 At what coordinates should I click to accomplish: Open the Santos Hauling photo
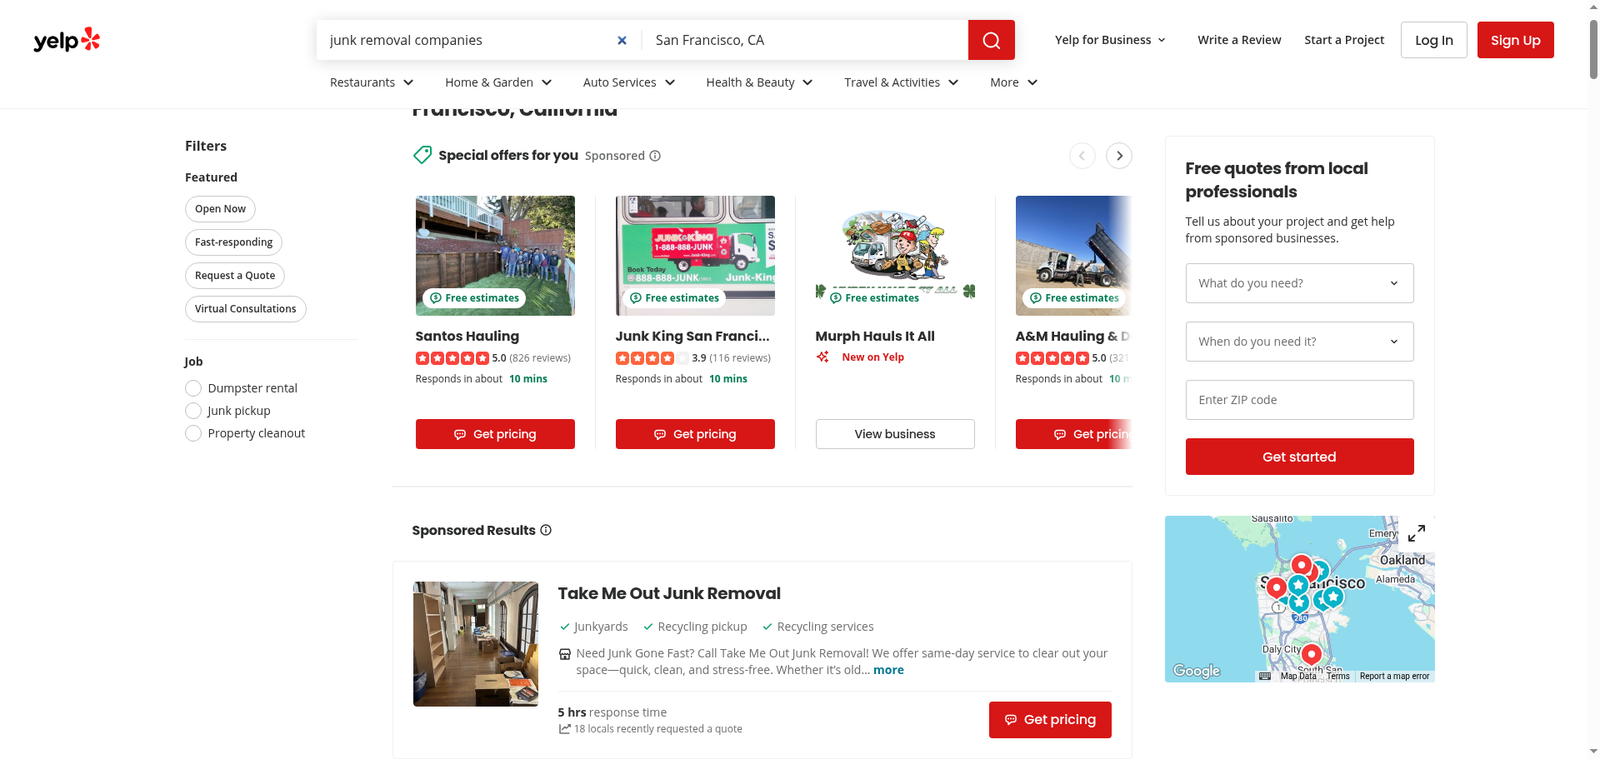click(x=495, y=256)
